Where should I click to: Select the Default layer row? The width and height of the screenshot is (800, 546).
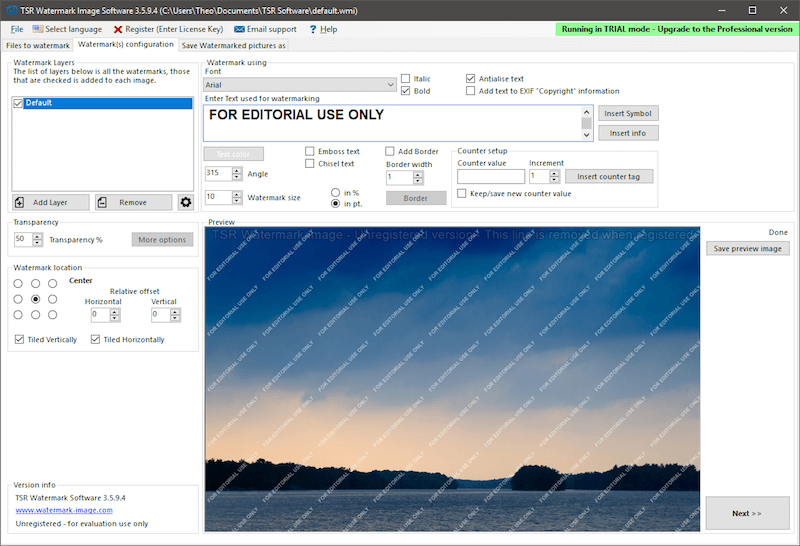coord(108,103)
